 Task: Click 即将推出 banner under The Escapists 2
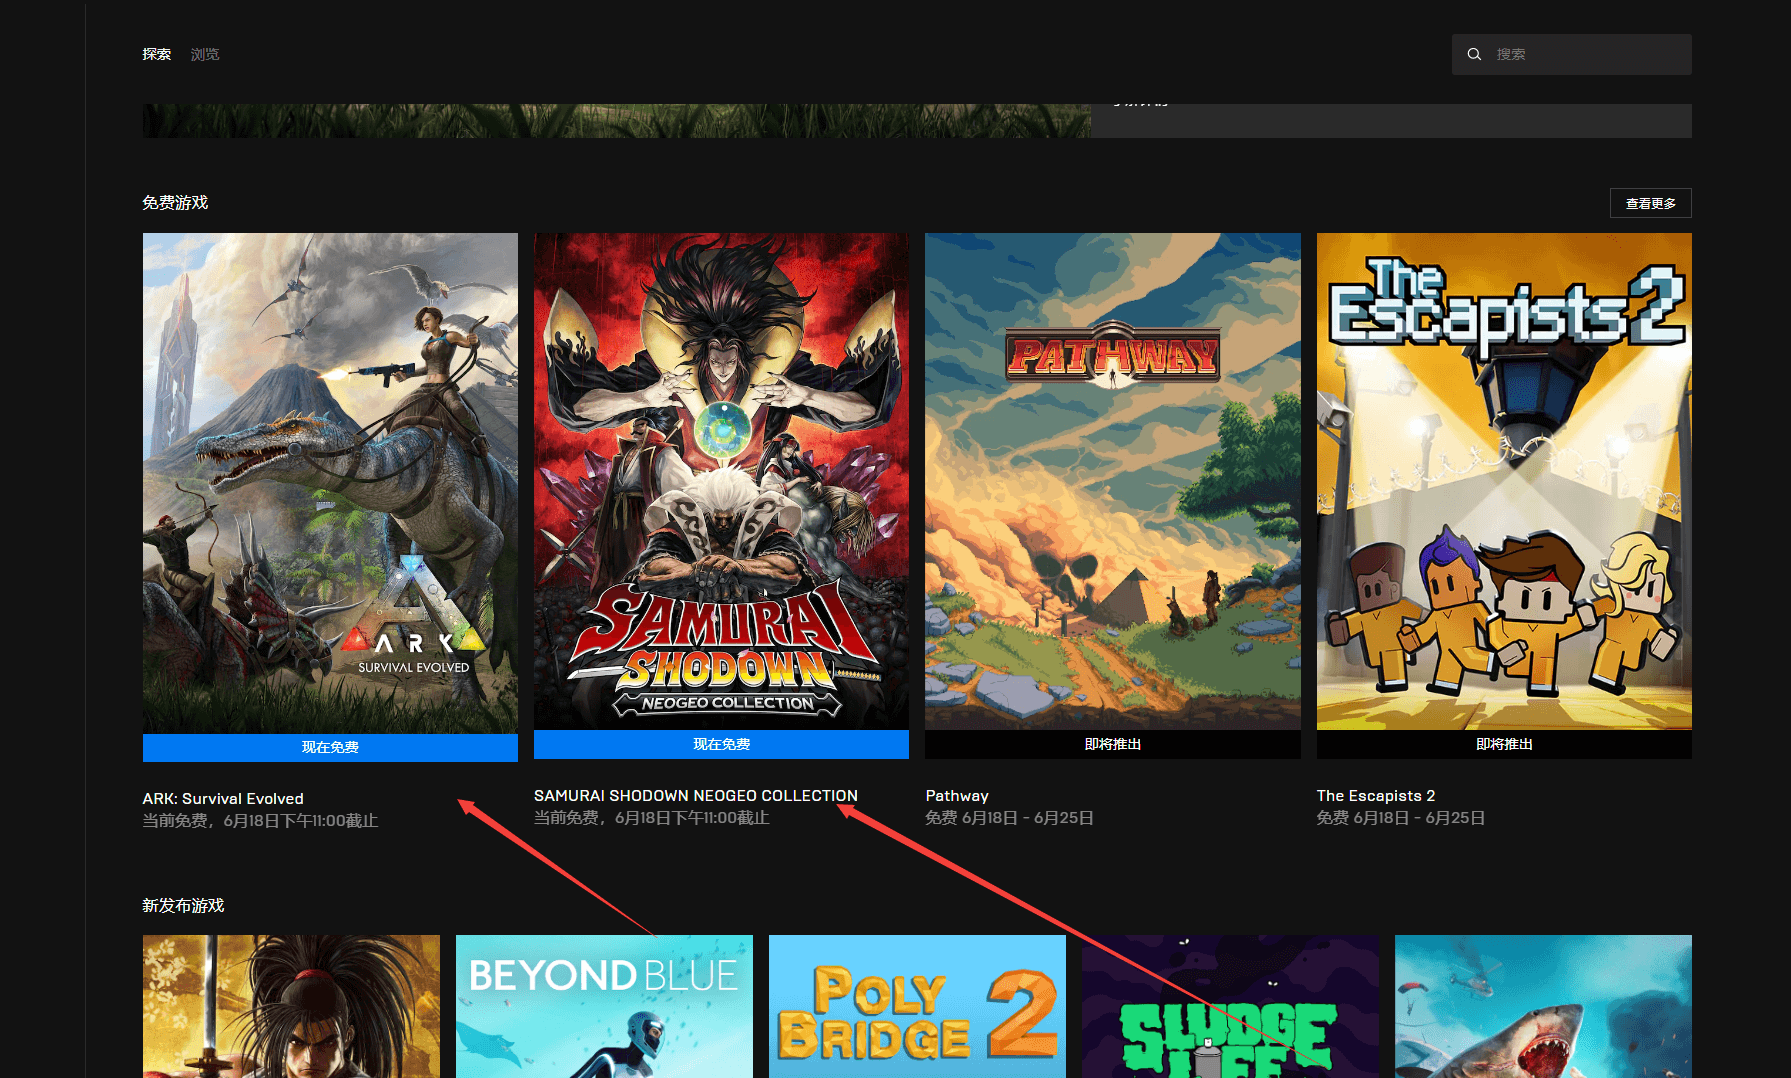pyautogui.click(x=1504, y=744)
